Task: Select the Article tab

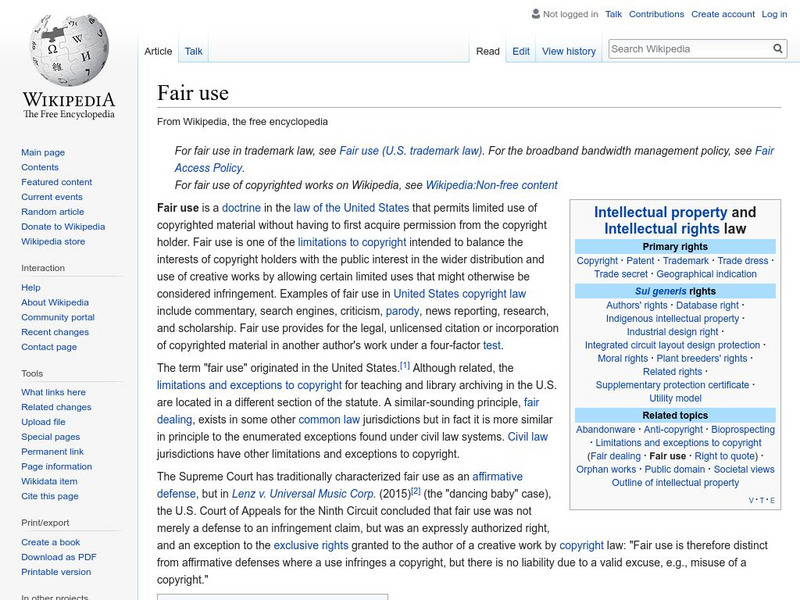Action: 159,51
